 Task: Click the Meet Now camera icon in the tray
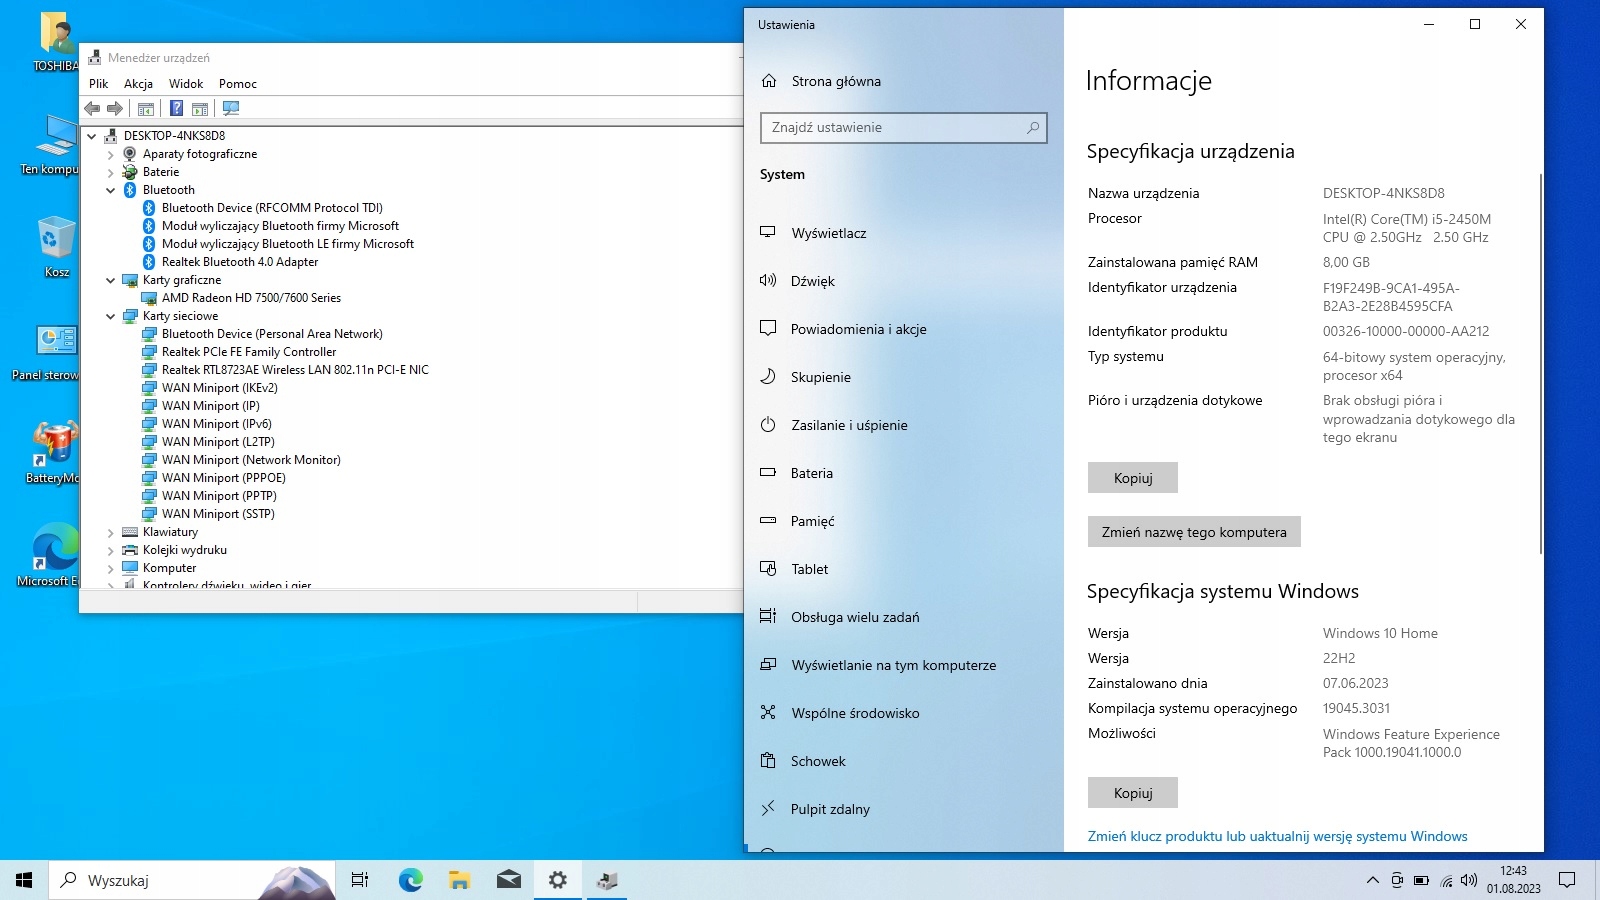(x=1397, y=880)
